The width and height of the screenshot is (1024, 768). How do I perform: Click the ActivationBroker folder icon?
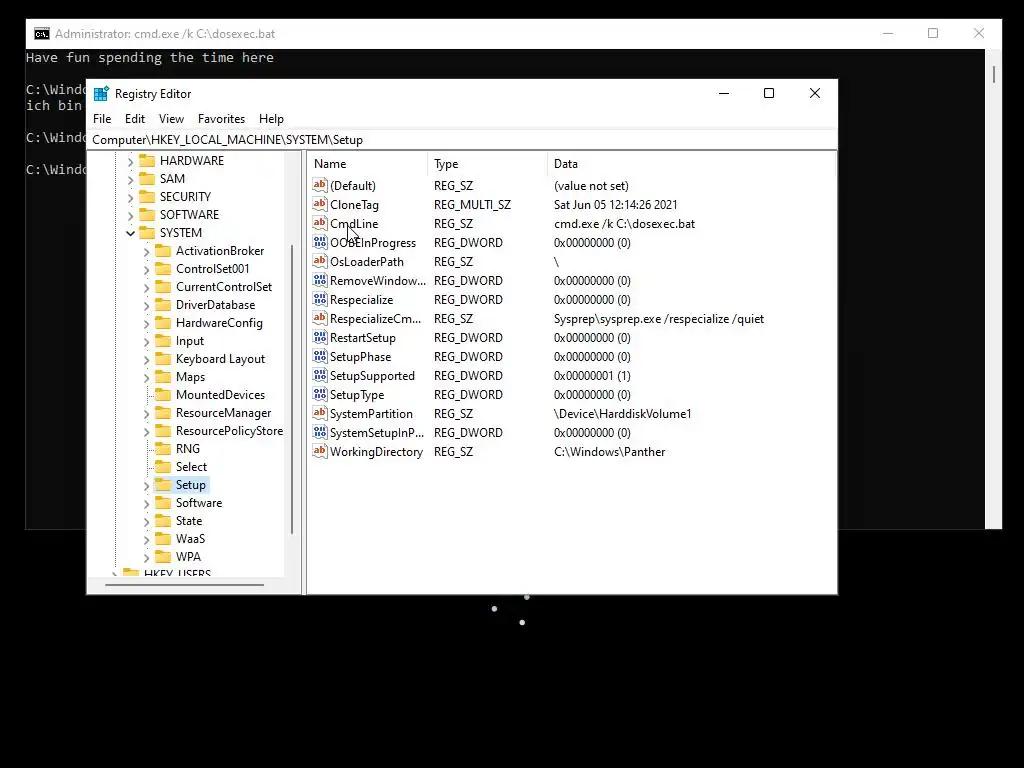tap(163, 251)
